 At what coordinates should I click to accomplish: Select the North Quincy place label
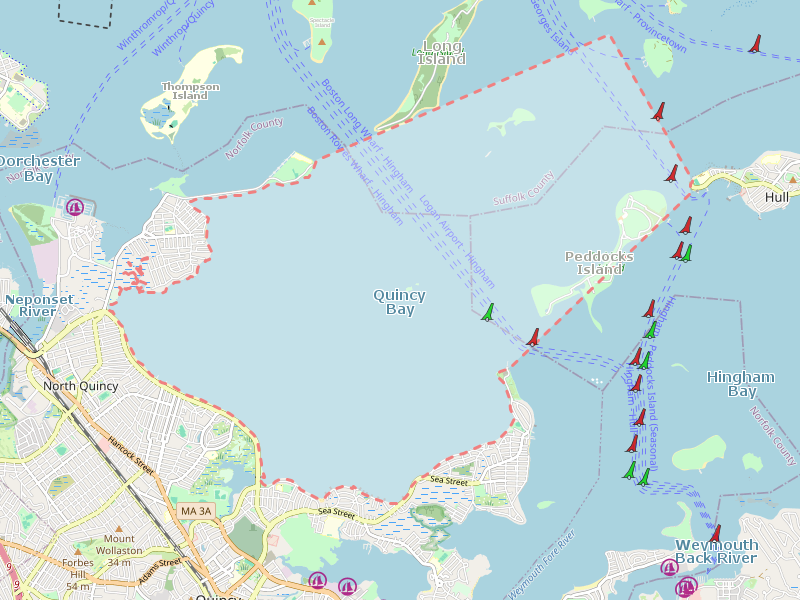(80, 386)
